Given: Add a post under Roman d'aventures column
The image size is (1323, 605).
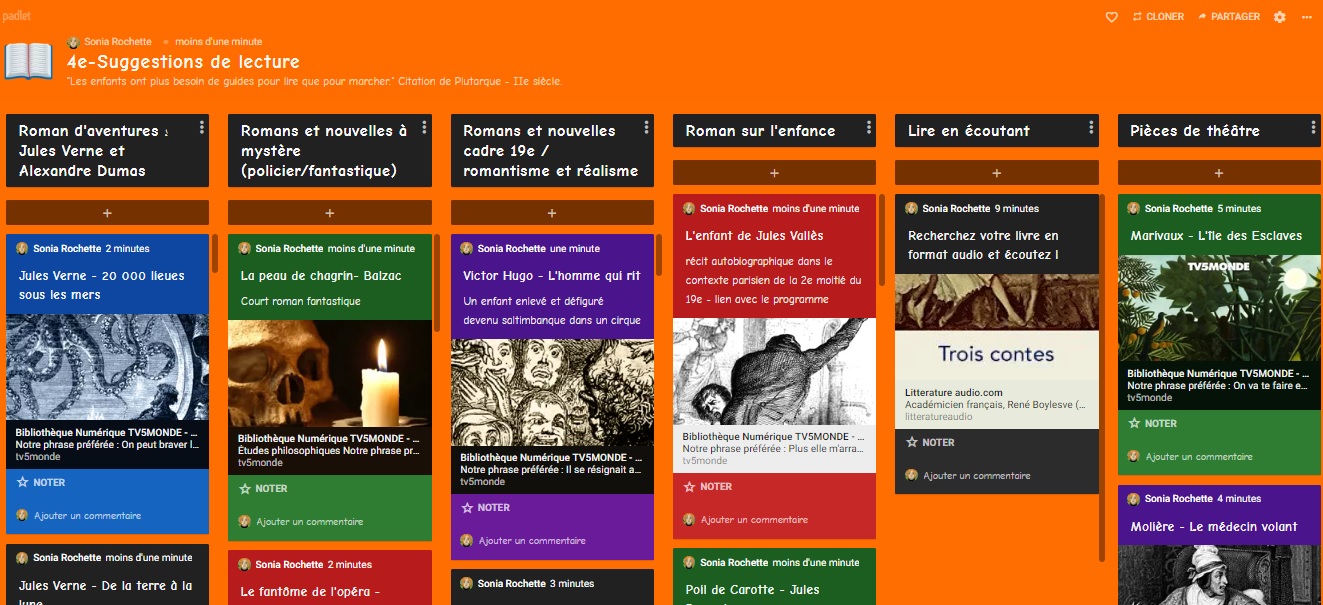Looking at the screenshot, I should [107, 213].
